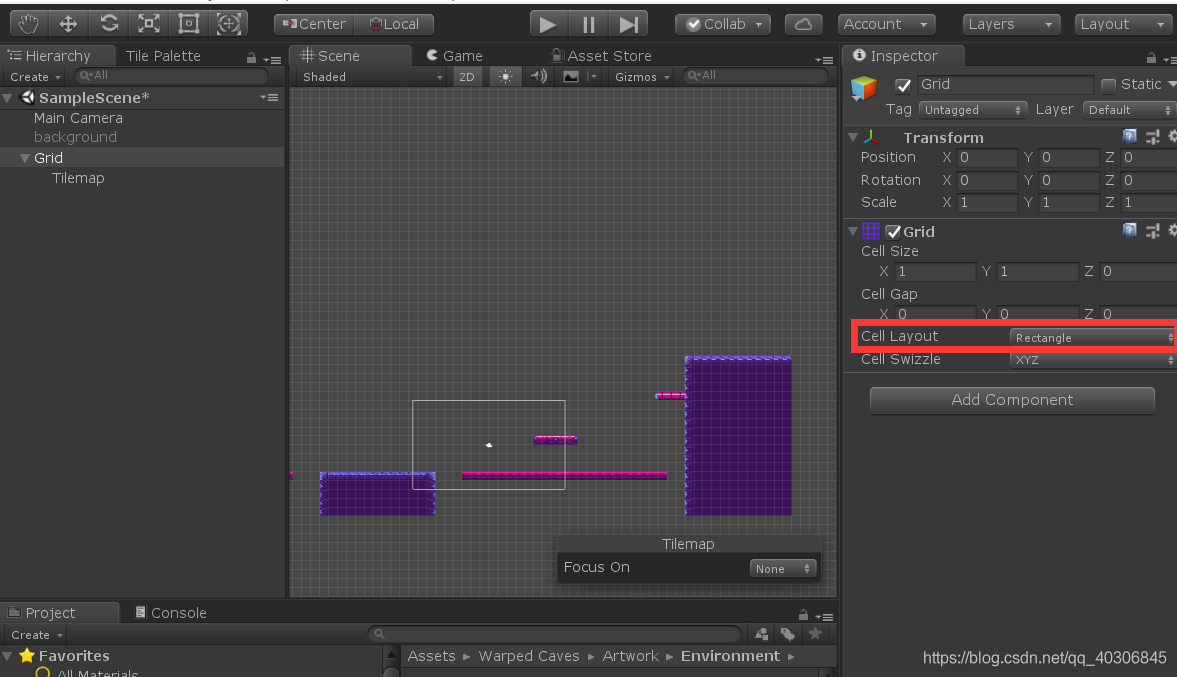Viewport: 1177px width, 677px height.
Task: Open the Layers dropdown
Action: click(x=1011, y=24)
